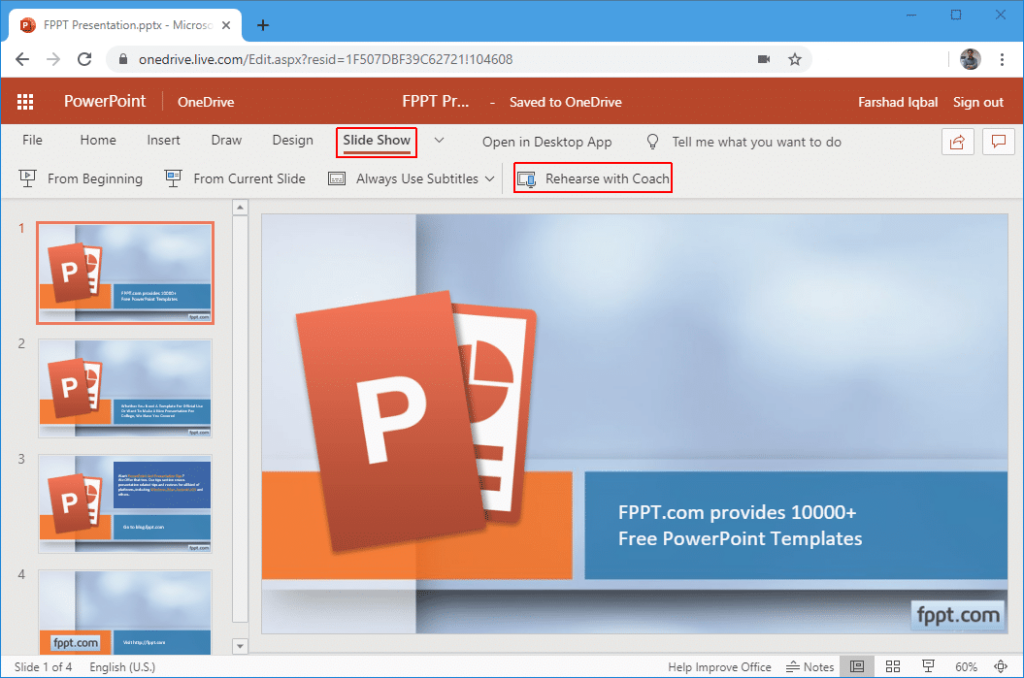Bookmark the page with the star icon
Viewport: 1024px width, 678px height.
pyautogui.click(x=795, y=59)
